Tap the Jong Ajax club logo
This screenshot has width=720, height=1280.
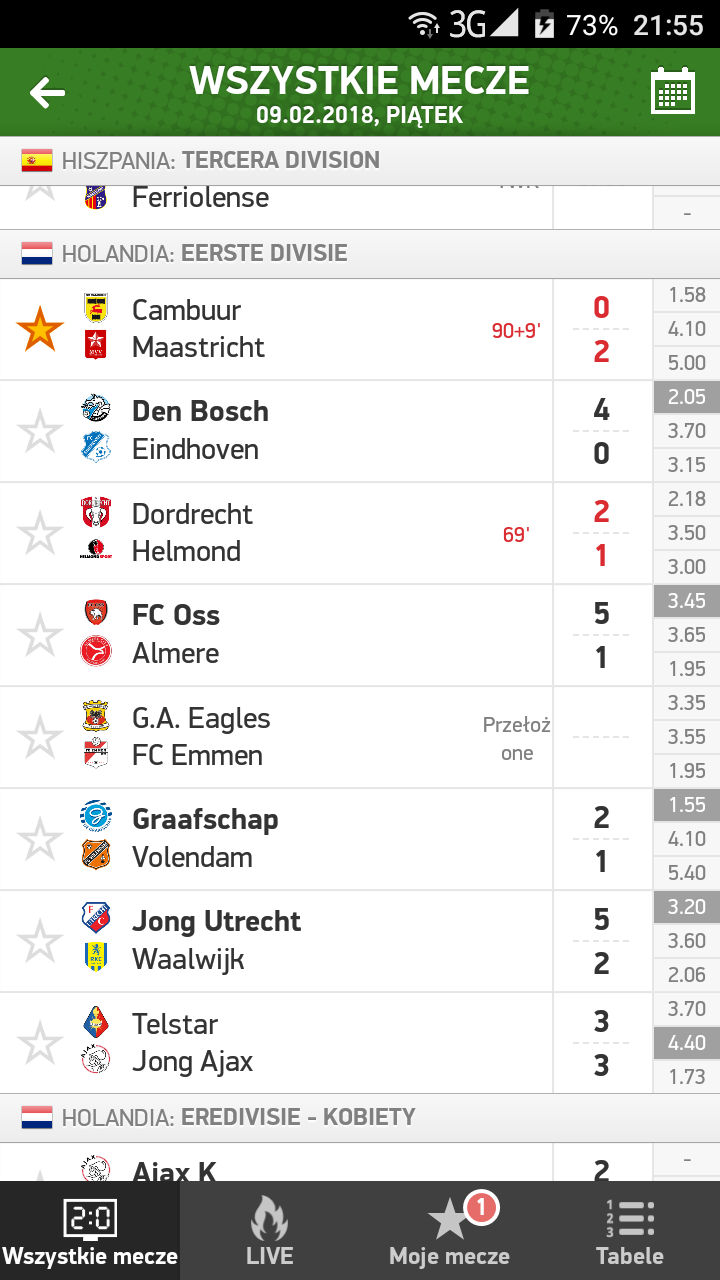pos(96,1060)
